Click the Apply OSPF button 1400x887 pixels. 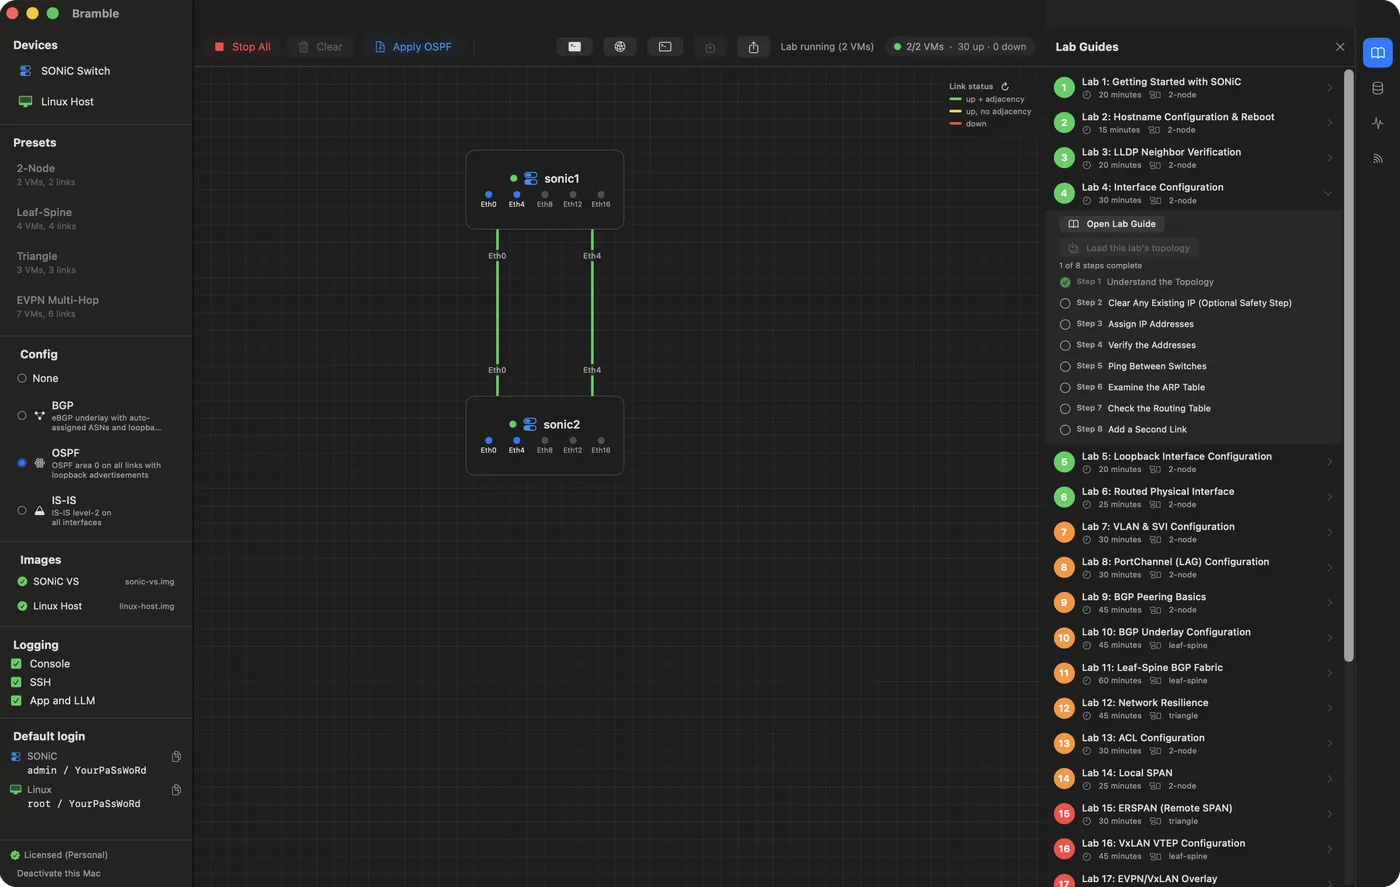pos(413,47)
